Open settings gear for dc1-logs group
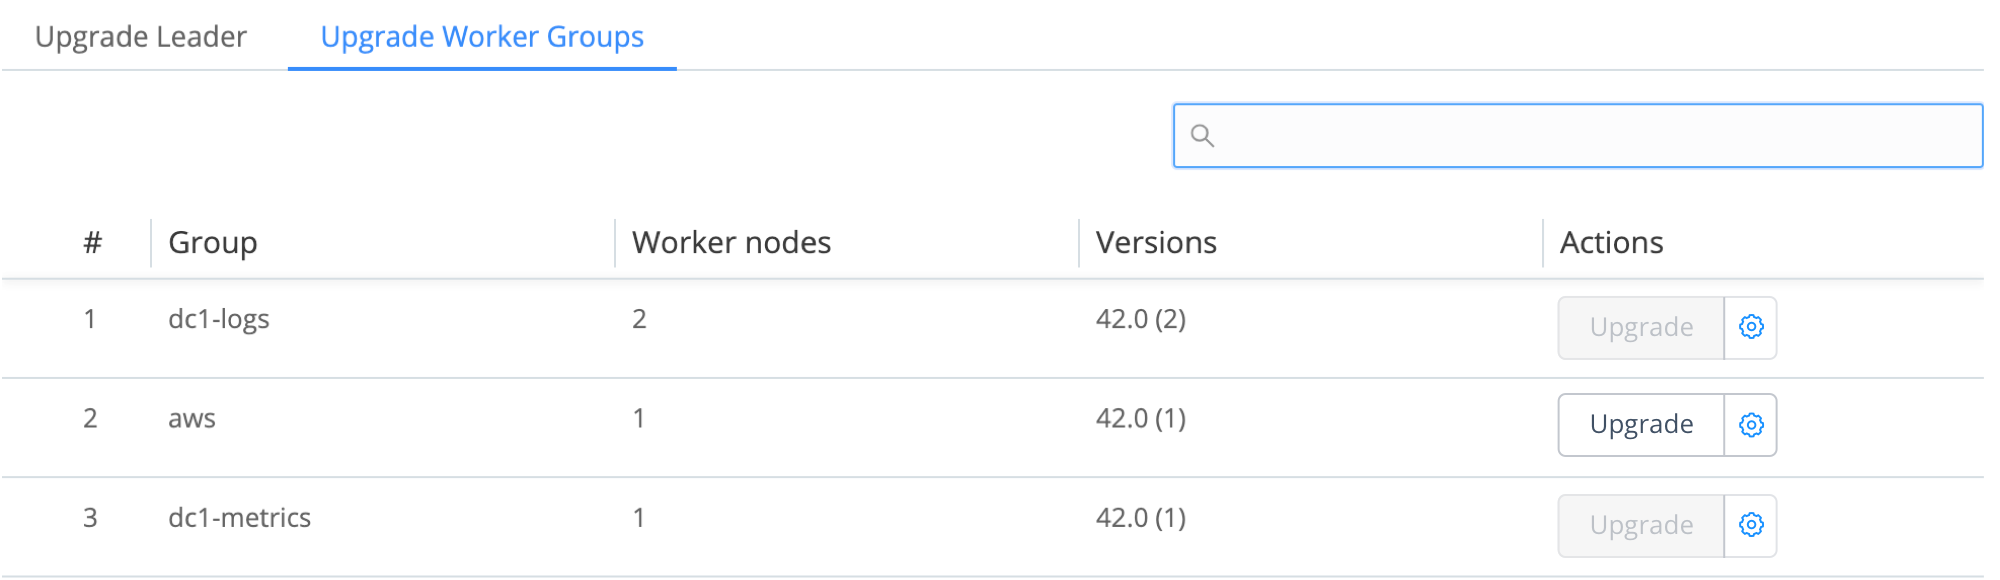 (x=1749, y=327)
